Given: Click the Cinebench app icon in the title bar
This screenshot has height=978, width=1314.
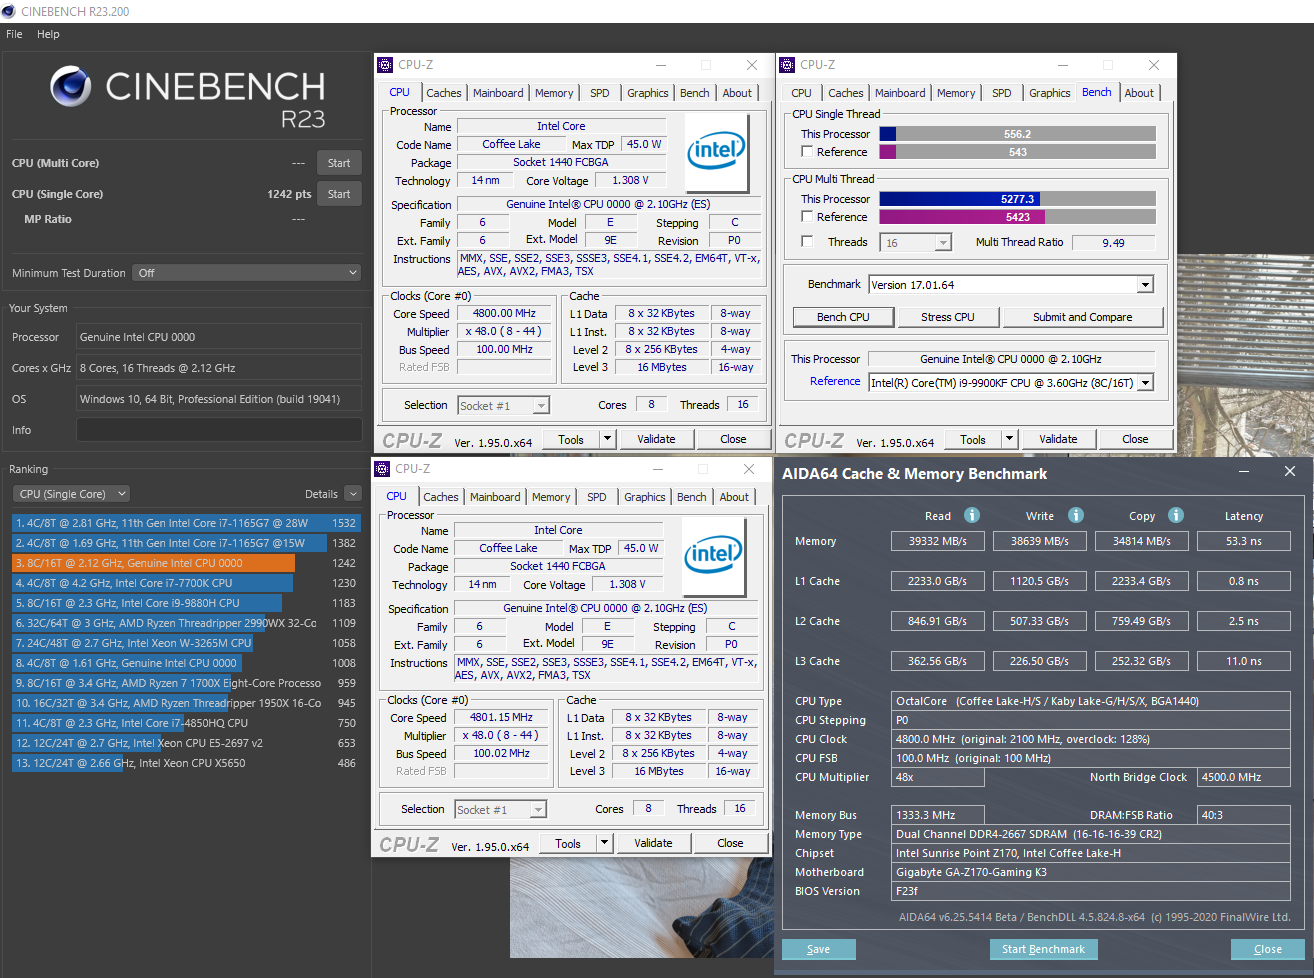Looking at the screenshot, I should click(x=9, y=11).
